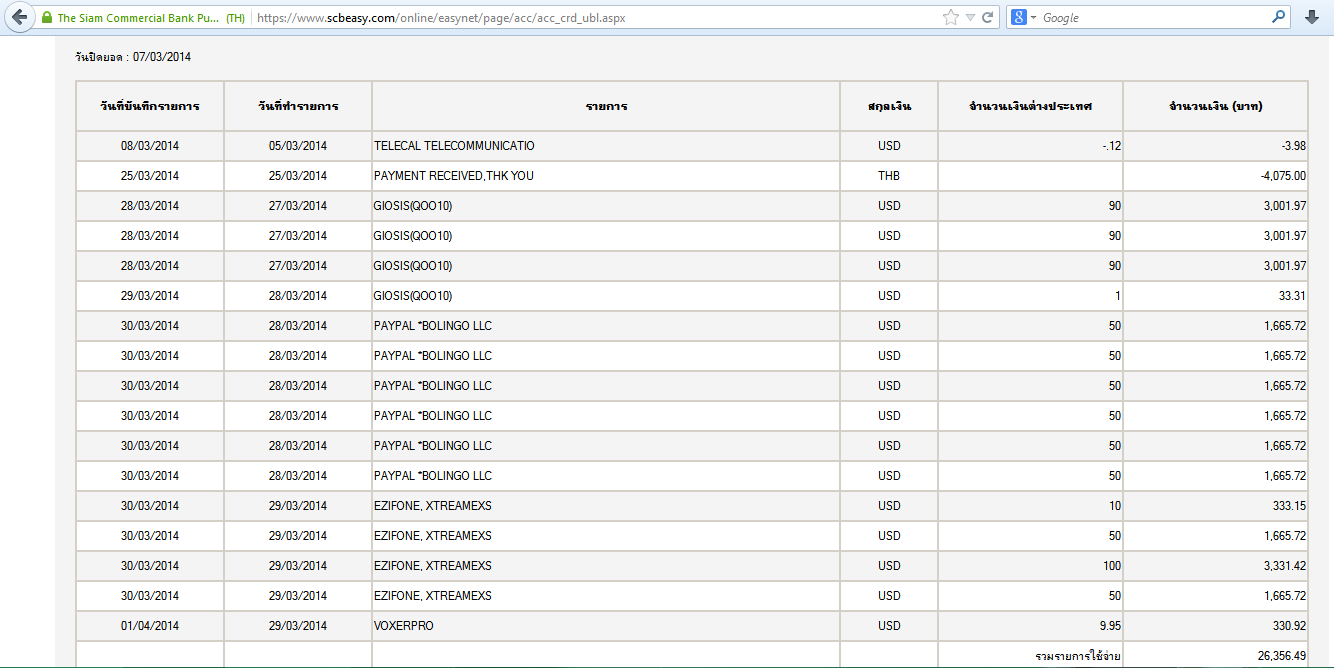Click the จำนวนเงินต่างประเทศ column header
Screen dimensions: 1334x668
click(x=1030, y=106)
